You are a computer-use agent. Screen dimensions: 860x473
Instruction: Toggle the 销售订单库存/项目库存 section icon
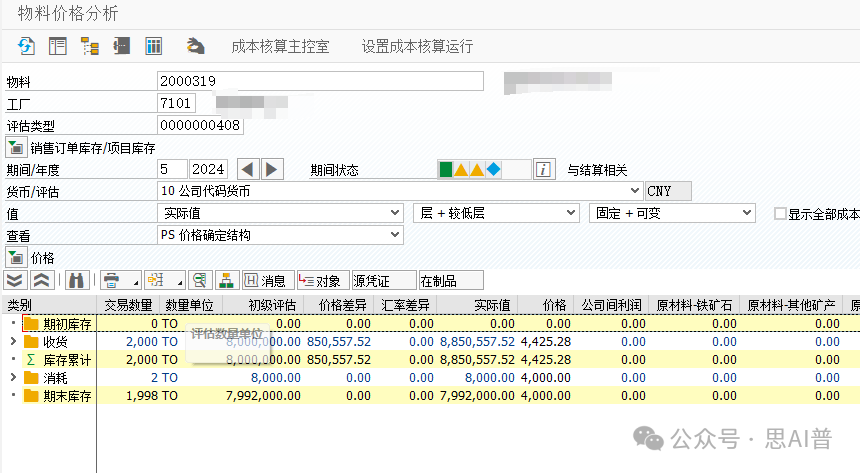click(16, 148)
